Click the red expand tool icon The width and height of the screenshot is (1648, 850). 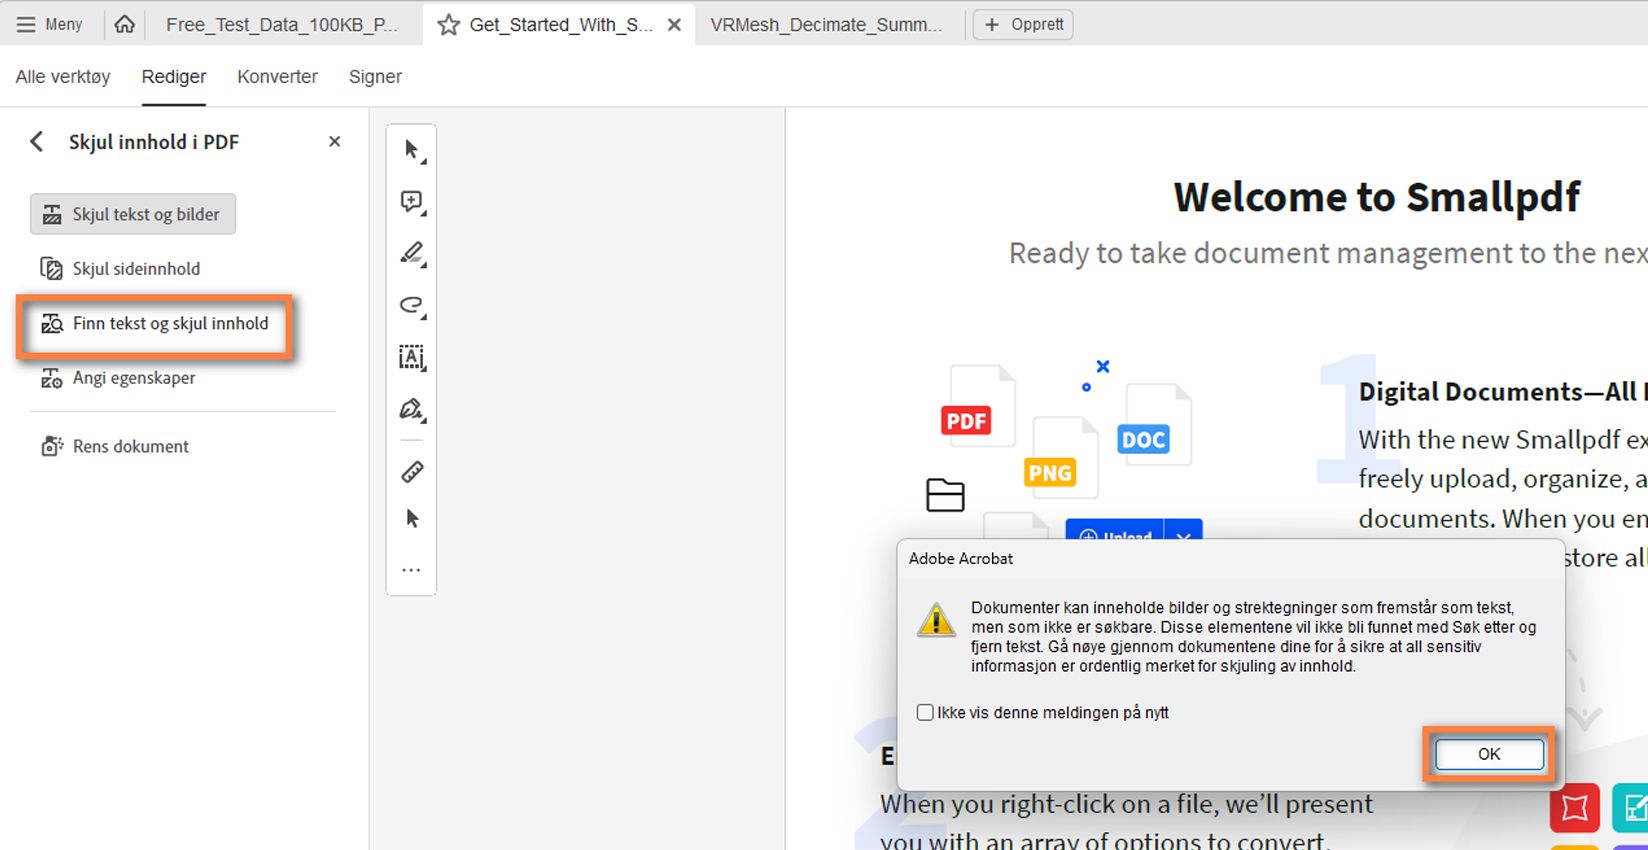1575,809
